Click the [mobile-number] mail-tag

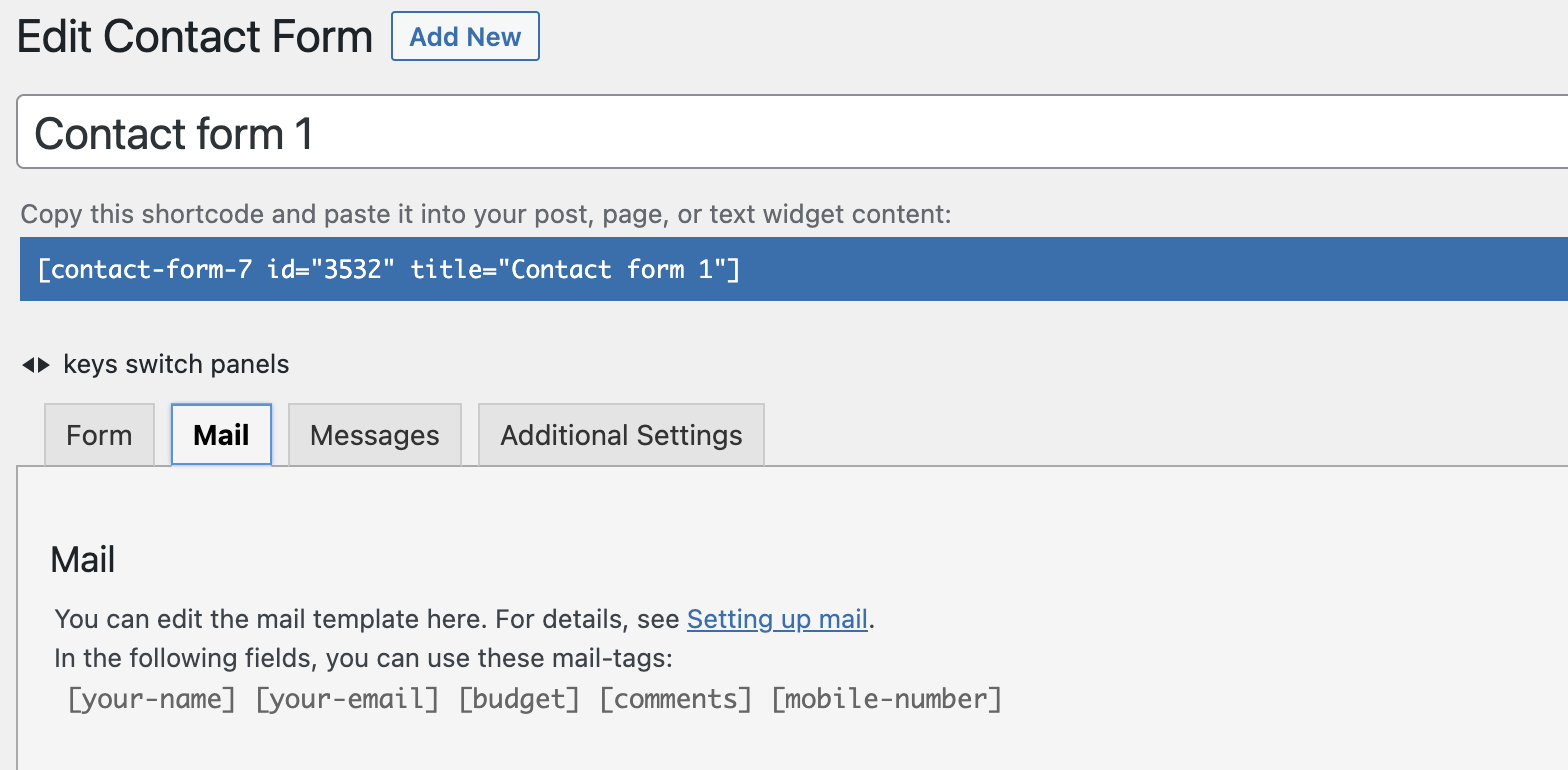(886, 699)
